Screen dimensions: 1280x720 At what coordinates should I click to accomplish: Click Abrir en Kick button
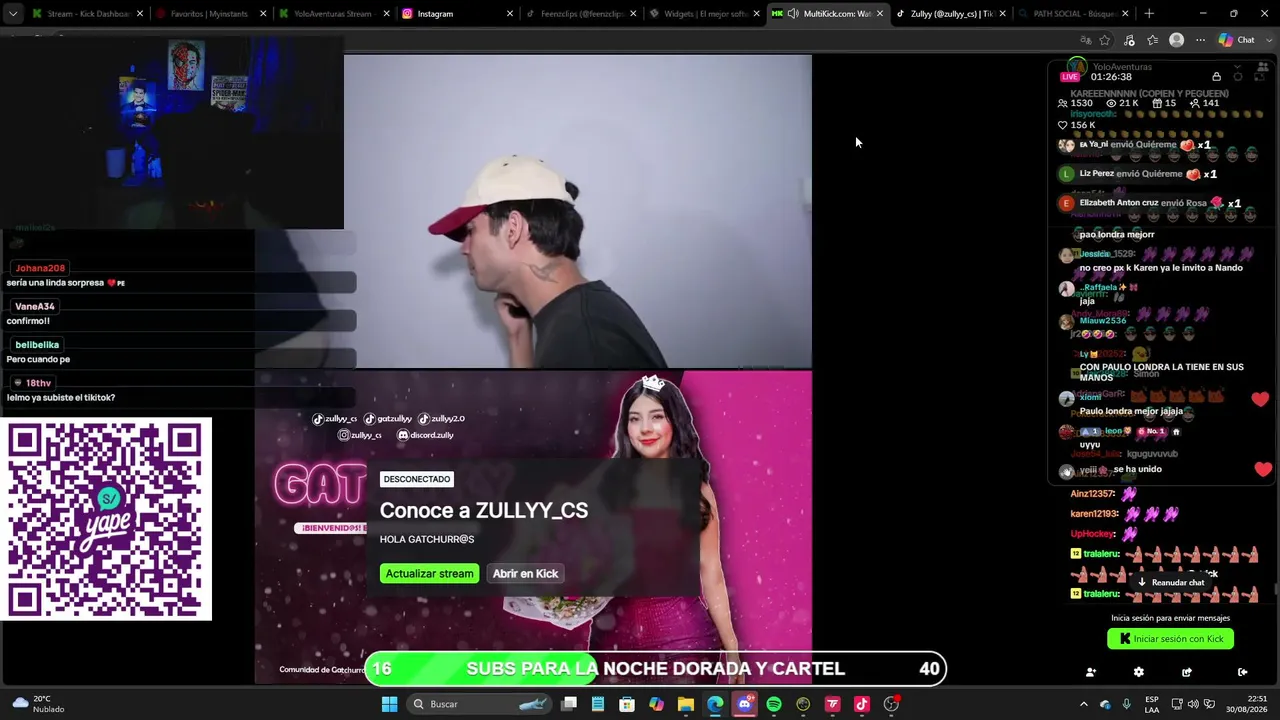coord(525,574)
